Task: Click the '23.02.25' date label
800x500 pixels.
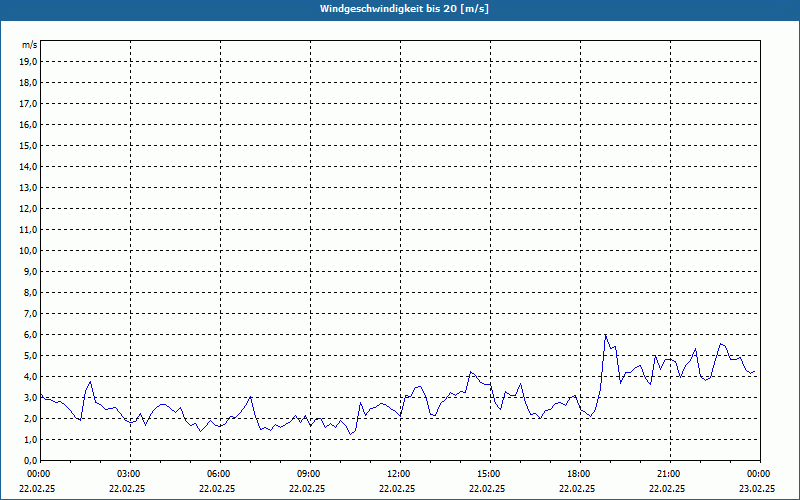Action: [x=757, y=488]
